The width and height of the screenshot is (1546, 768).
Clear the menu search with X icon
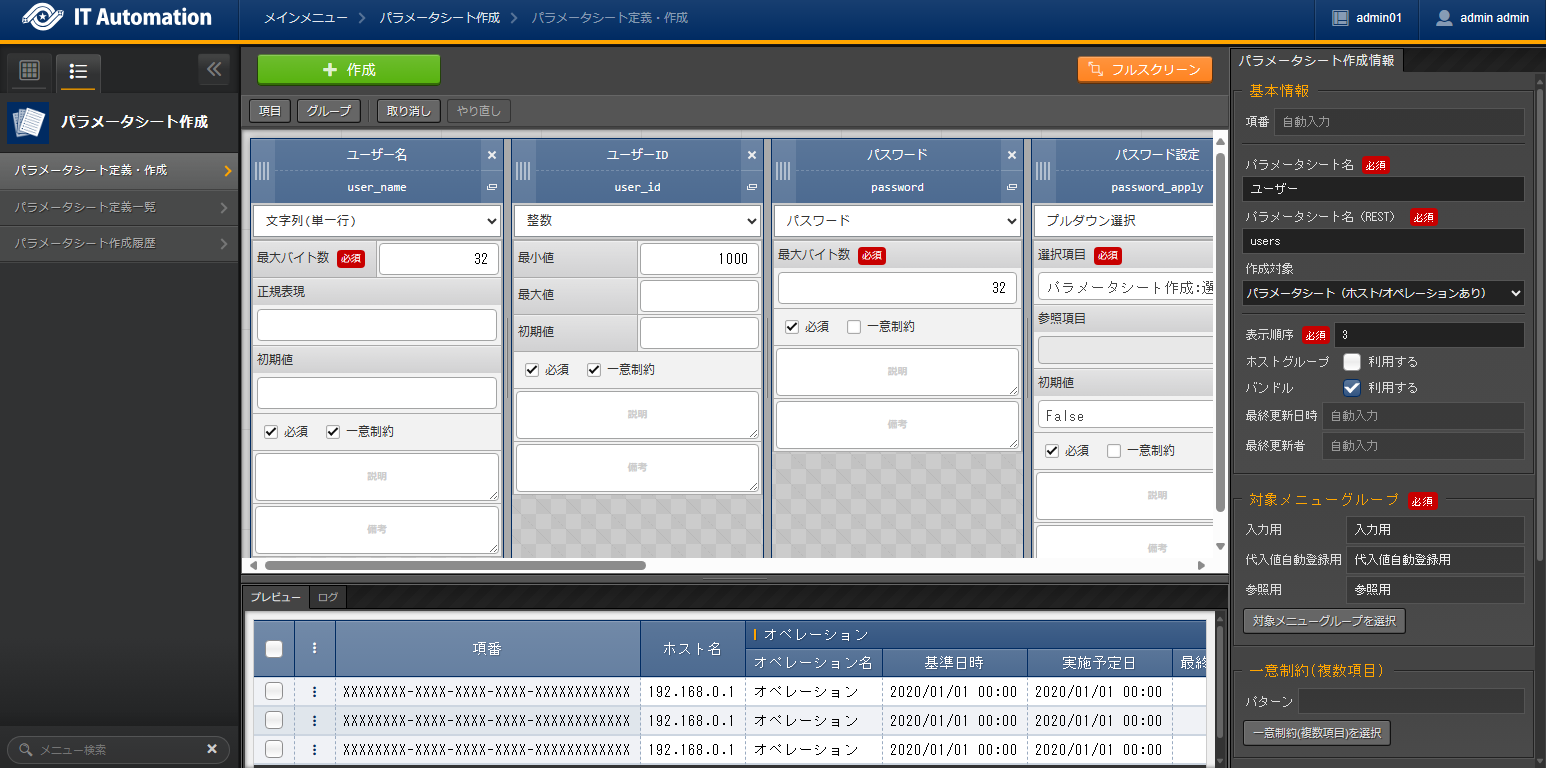coord(212,749)
